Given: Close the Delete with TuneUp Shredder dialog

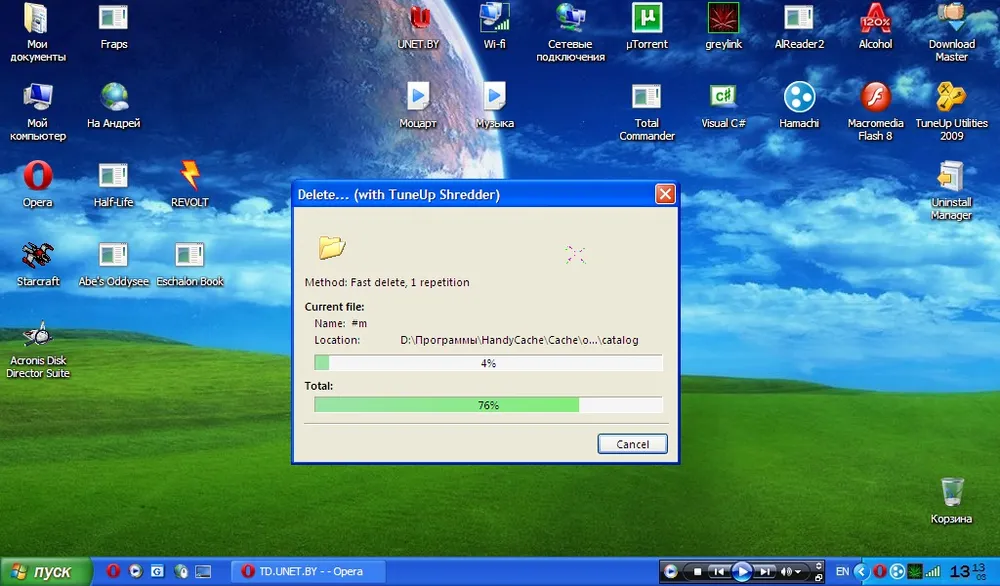Looking at the screenshot, I should coord(664,194).
